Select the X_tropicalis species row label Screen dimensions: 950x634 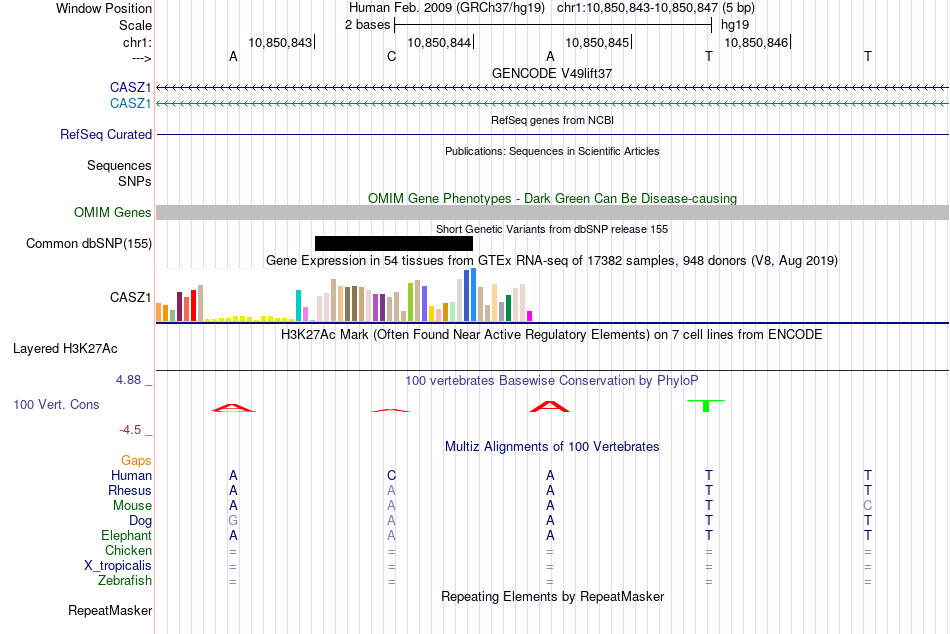(x=118, y=566)
